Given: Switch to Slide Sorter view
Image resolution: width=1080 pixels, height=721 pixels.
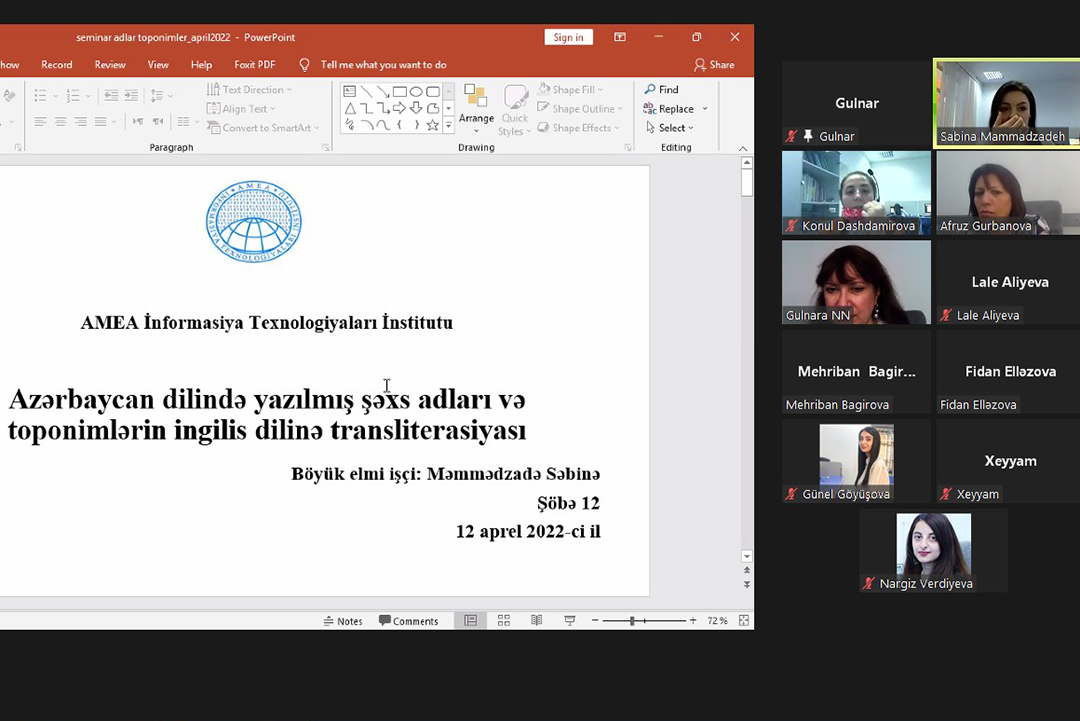Looking at the screenshot, I should click(503, 620).
